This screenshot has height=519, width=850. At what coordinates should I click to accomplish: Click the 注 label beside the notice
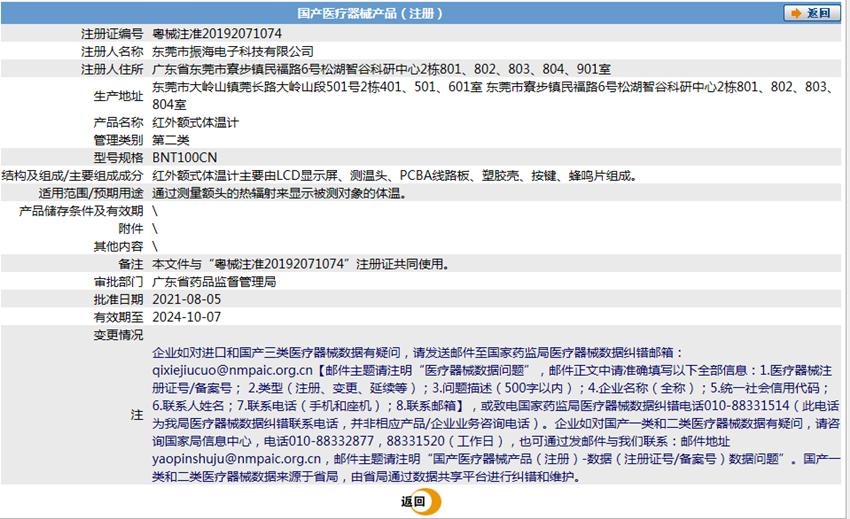point(137,415)
